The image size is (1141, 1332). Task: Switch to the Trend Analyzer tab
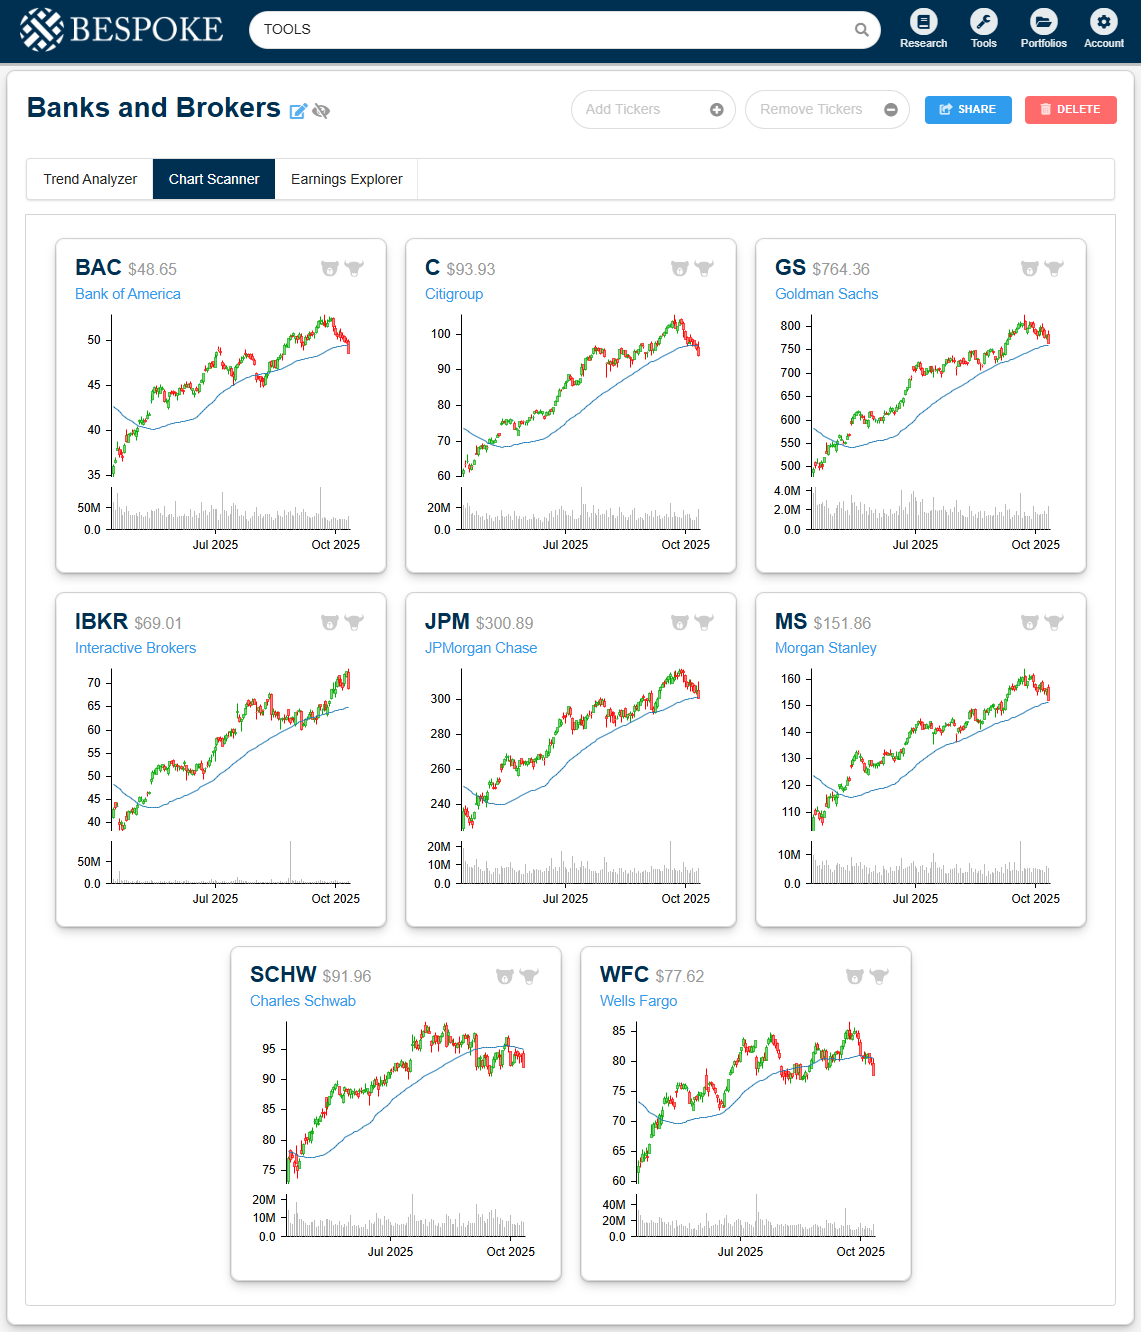point(90,179)
